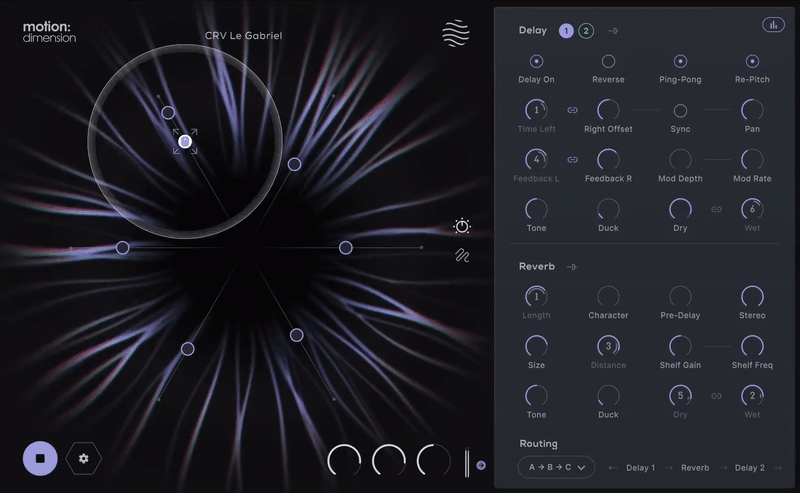Open settings via hexagon gear icon
This screenshot has height=493, width=800.
pos(84,458)
